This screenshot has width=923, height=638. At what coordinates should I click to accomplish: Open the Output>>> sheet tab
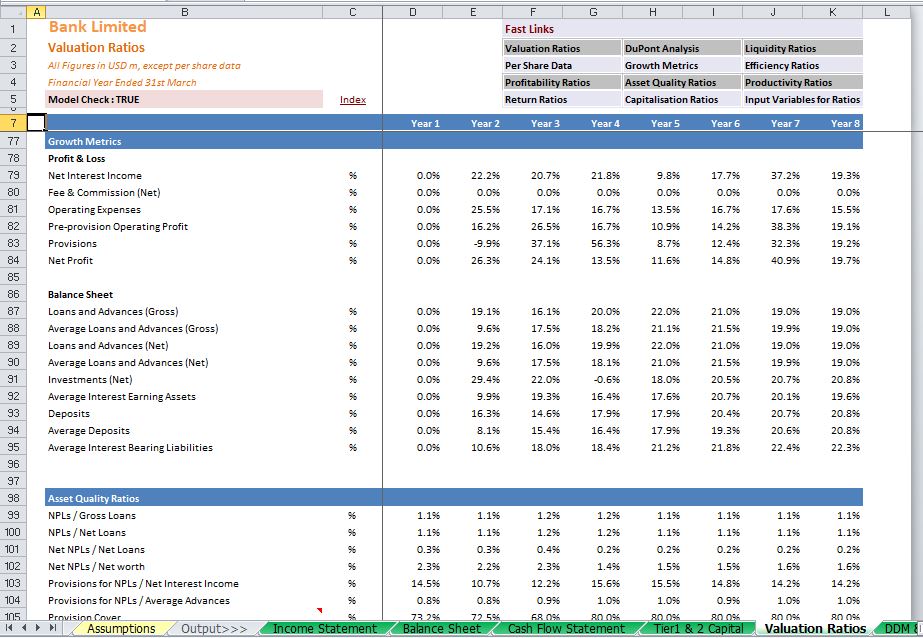pyautogui.click(x=214, y=629)
